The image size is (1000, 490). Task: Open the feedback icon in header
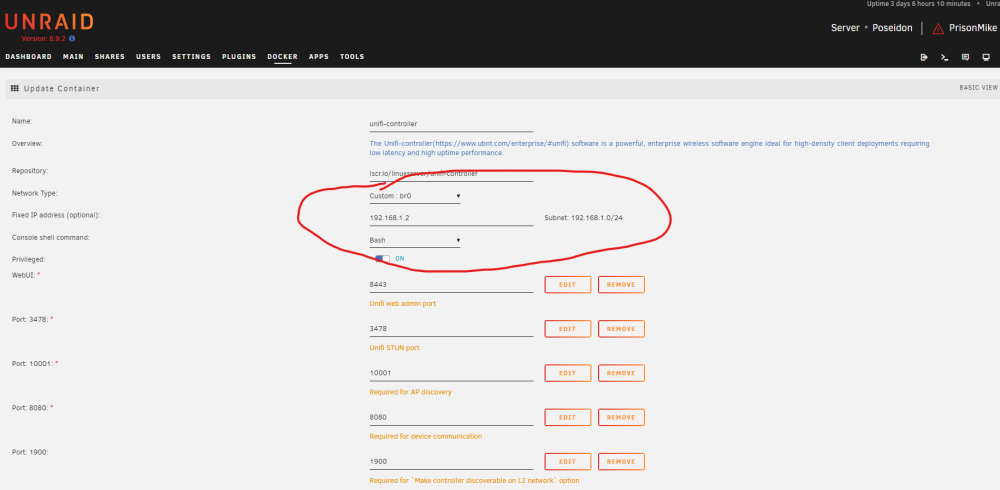pos(966,57)
